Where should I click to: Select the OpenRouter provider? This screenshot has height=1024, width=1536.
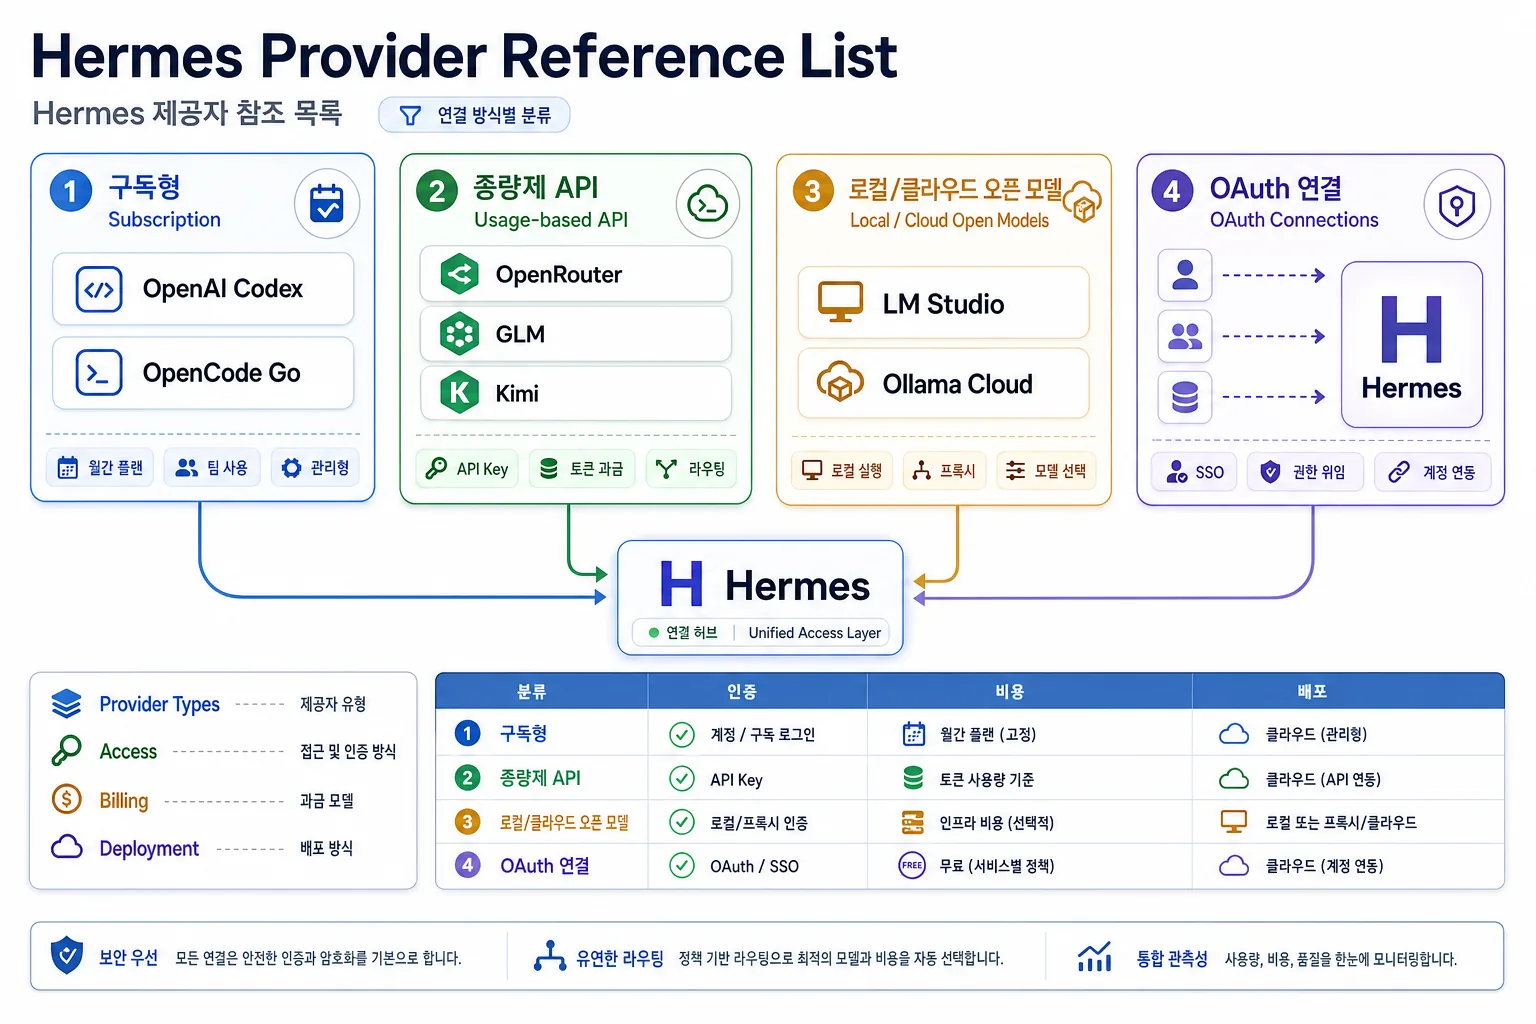pyautogui.click(x=576, y=274)
